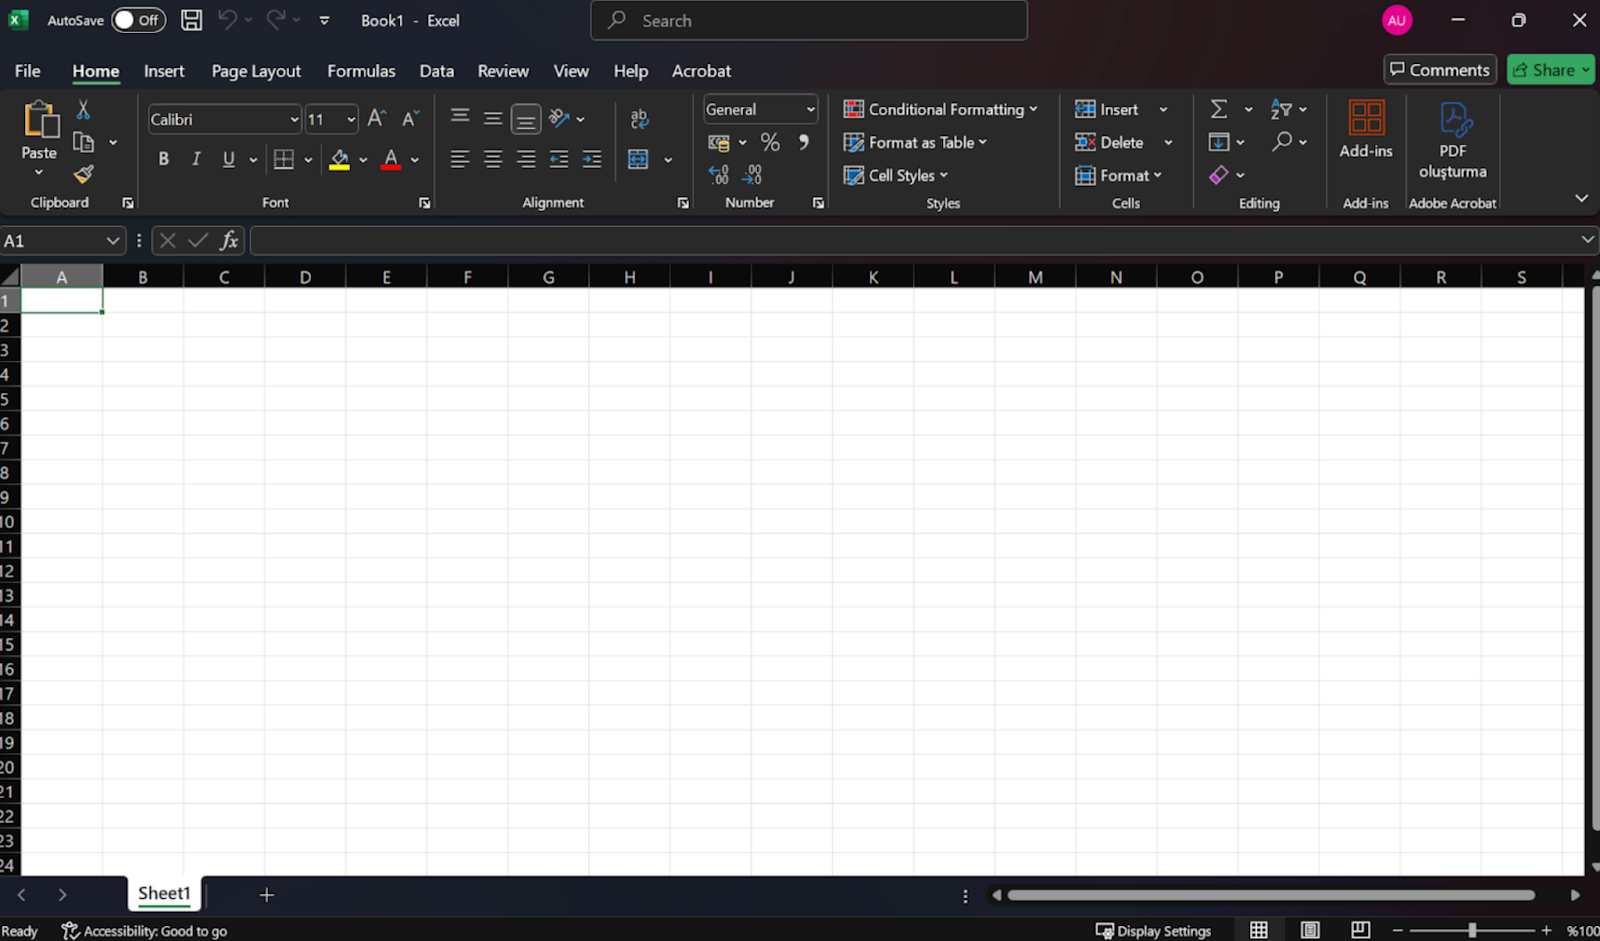Open the Page Layout tab
The height and width of the screenshot is (941, 1600).
pos(256,71)
